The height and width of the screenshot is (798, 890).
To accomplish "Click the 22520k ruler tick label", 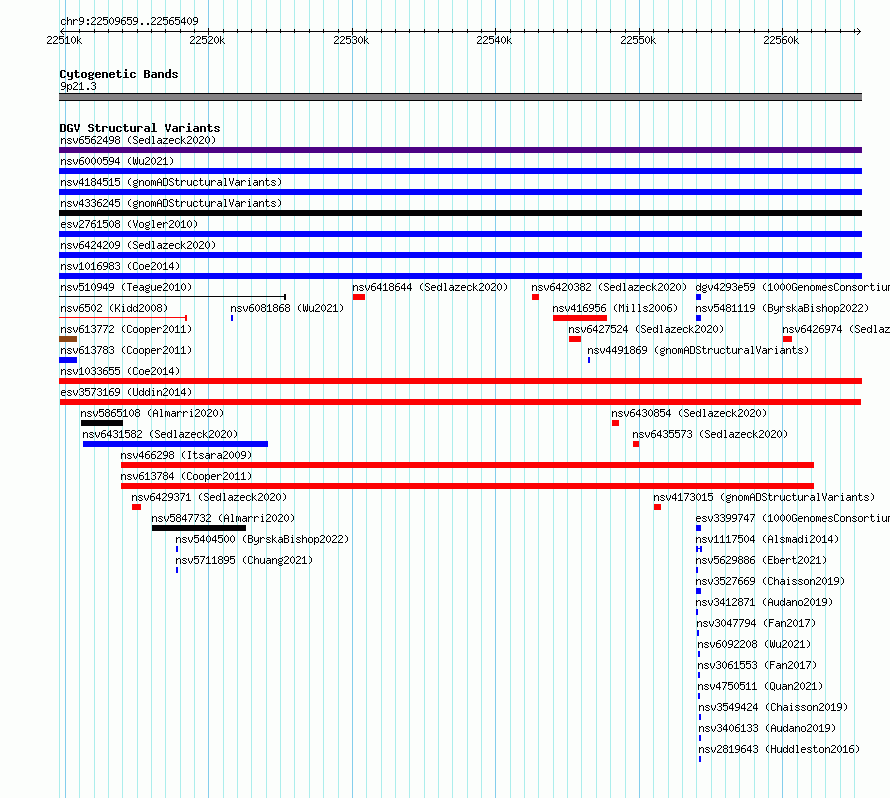I will pos(207,40).
